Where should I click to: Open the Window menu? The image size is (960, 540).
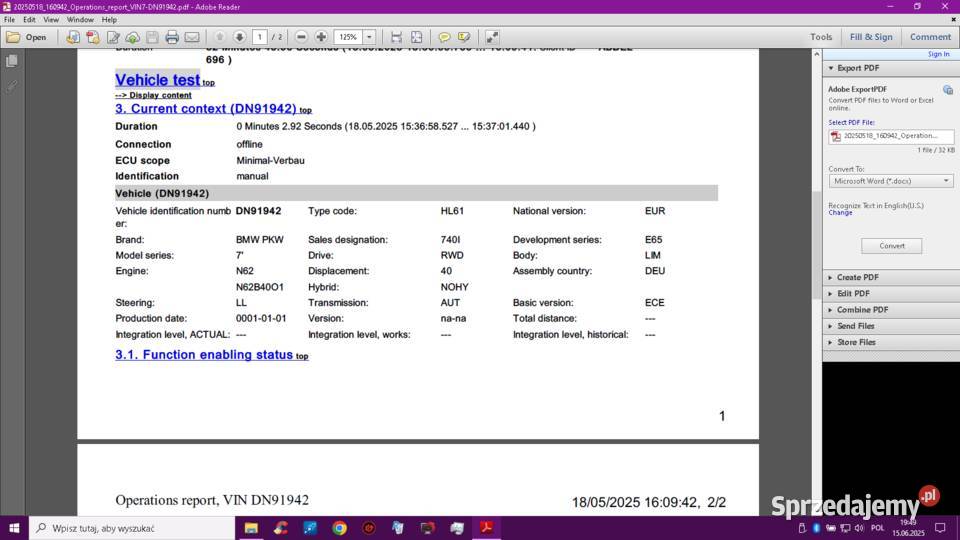click(80, 20)
